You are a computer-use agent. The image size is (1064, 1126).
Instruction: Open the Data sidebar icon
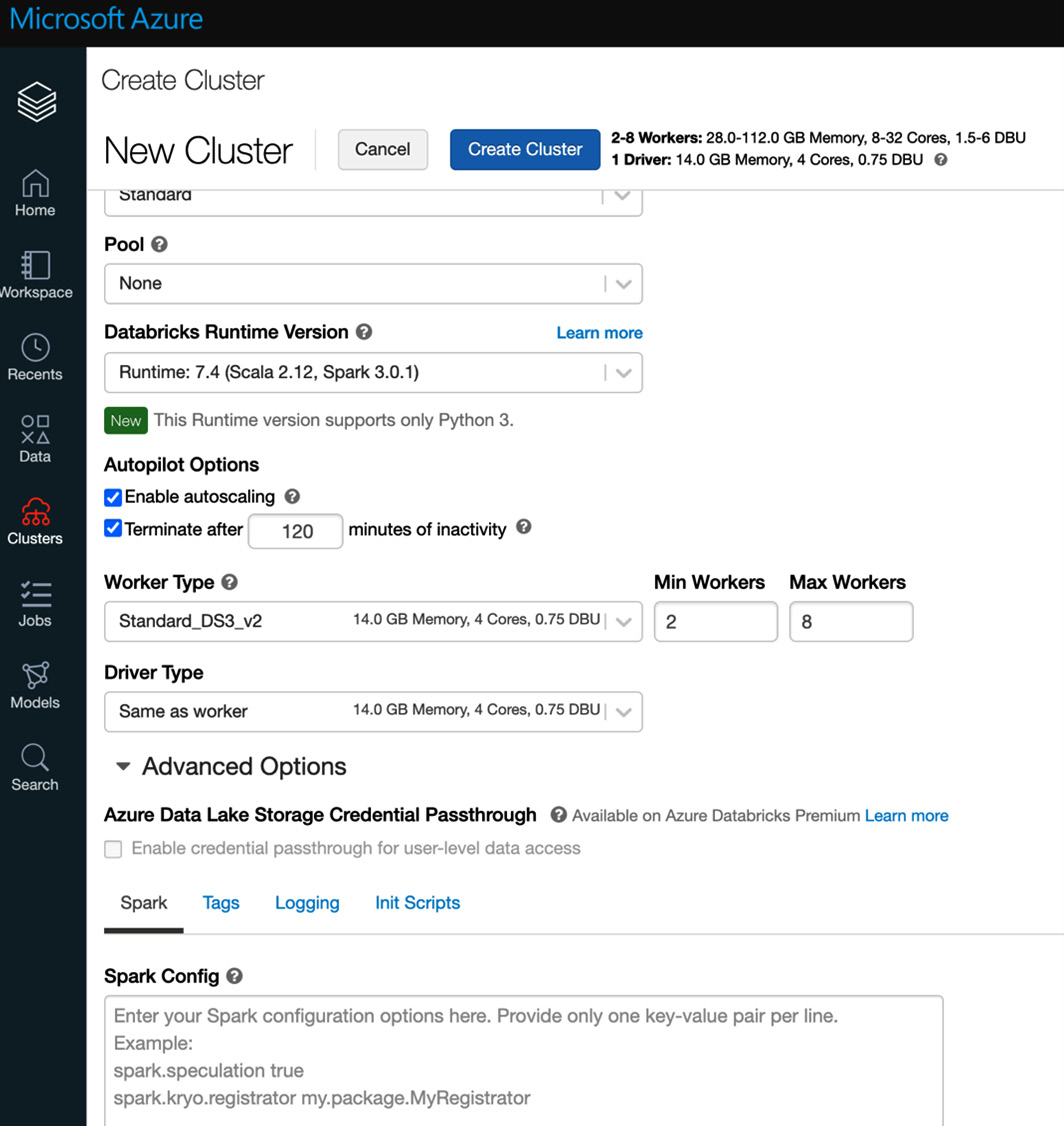[35, 439]
